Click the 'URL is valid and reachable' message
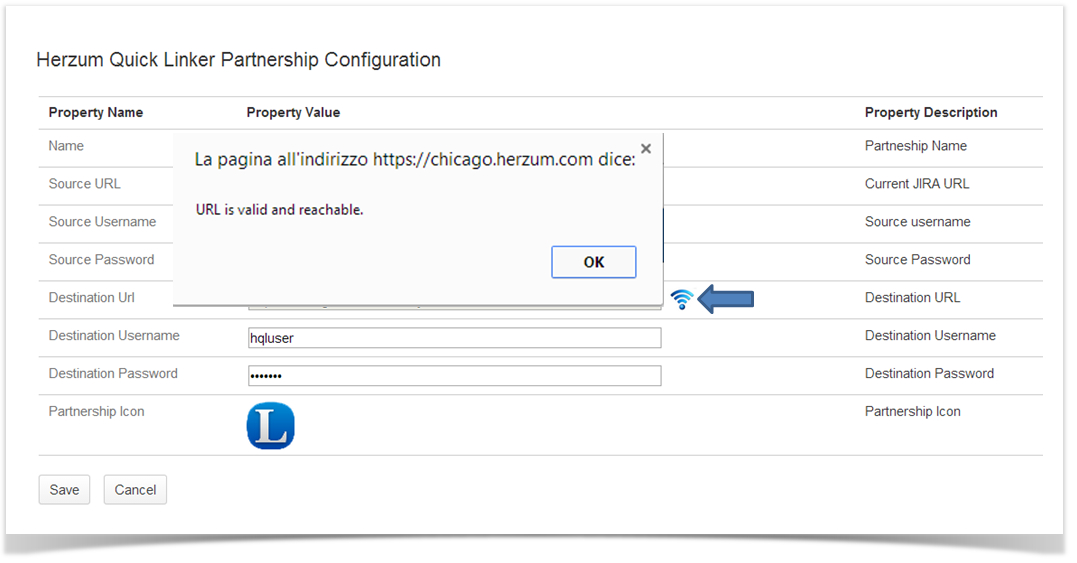This screenshot has width=1077, height=563. pyautogui.click(x=279, y=210)
